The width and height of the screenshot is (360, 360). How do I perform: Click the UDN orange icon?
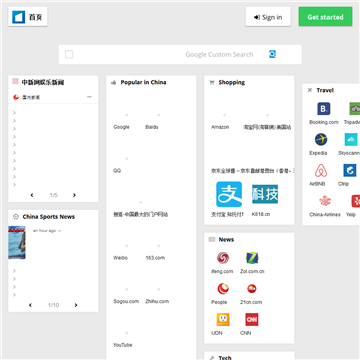223,319
